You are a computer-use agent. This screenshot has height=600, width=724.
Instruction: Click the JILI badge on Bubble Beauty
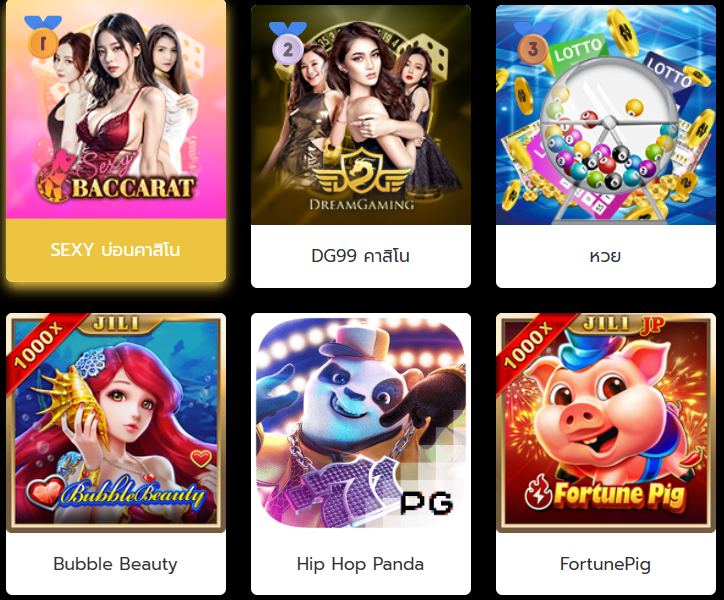pos(116,323)
